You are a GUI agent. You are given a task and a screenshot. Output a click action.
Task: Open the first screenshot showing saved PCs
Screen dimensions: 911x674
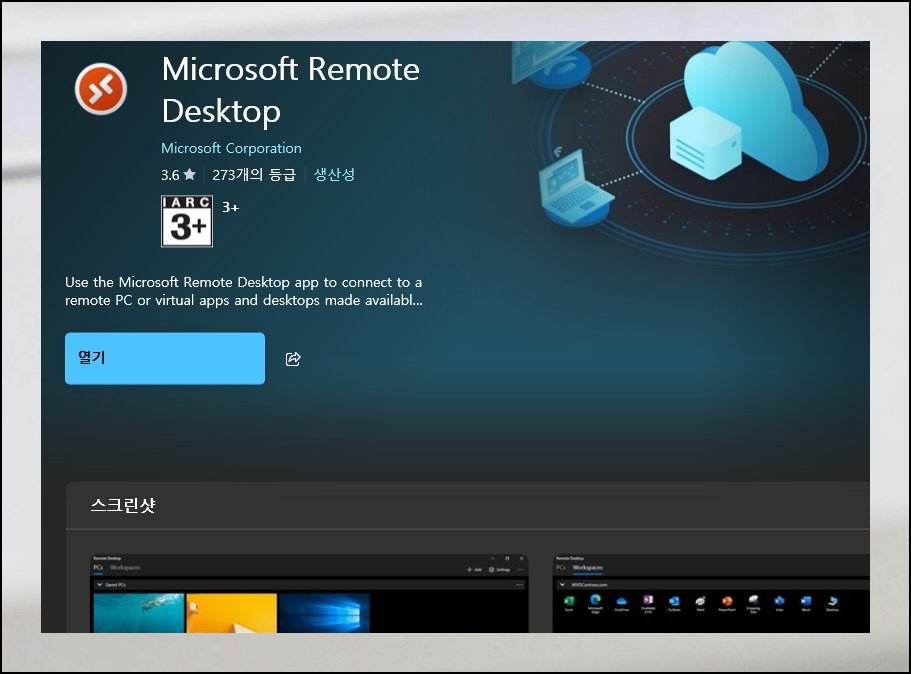(310, 593)
